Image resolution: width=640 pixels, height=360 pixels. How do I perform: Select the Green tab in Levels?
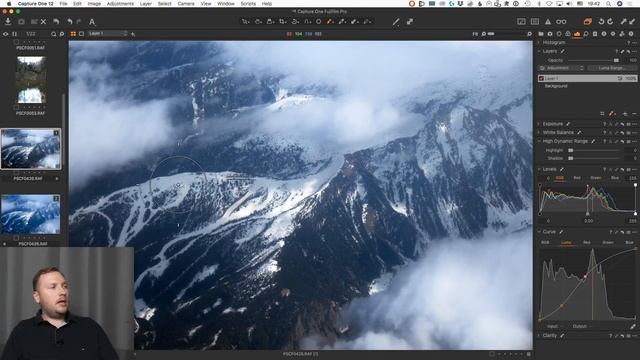point(596,178)
